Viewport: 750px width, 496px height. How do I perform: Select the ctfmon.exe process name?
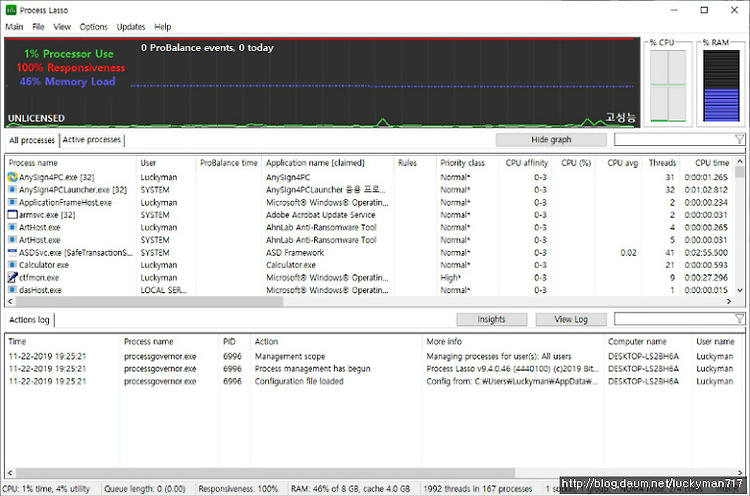[x=39, y=277]
